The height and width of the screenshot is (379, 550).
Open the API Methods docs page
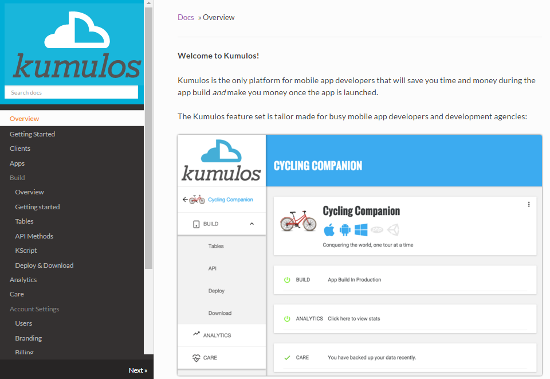34,236
